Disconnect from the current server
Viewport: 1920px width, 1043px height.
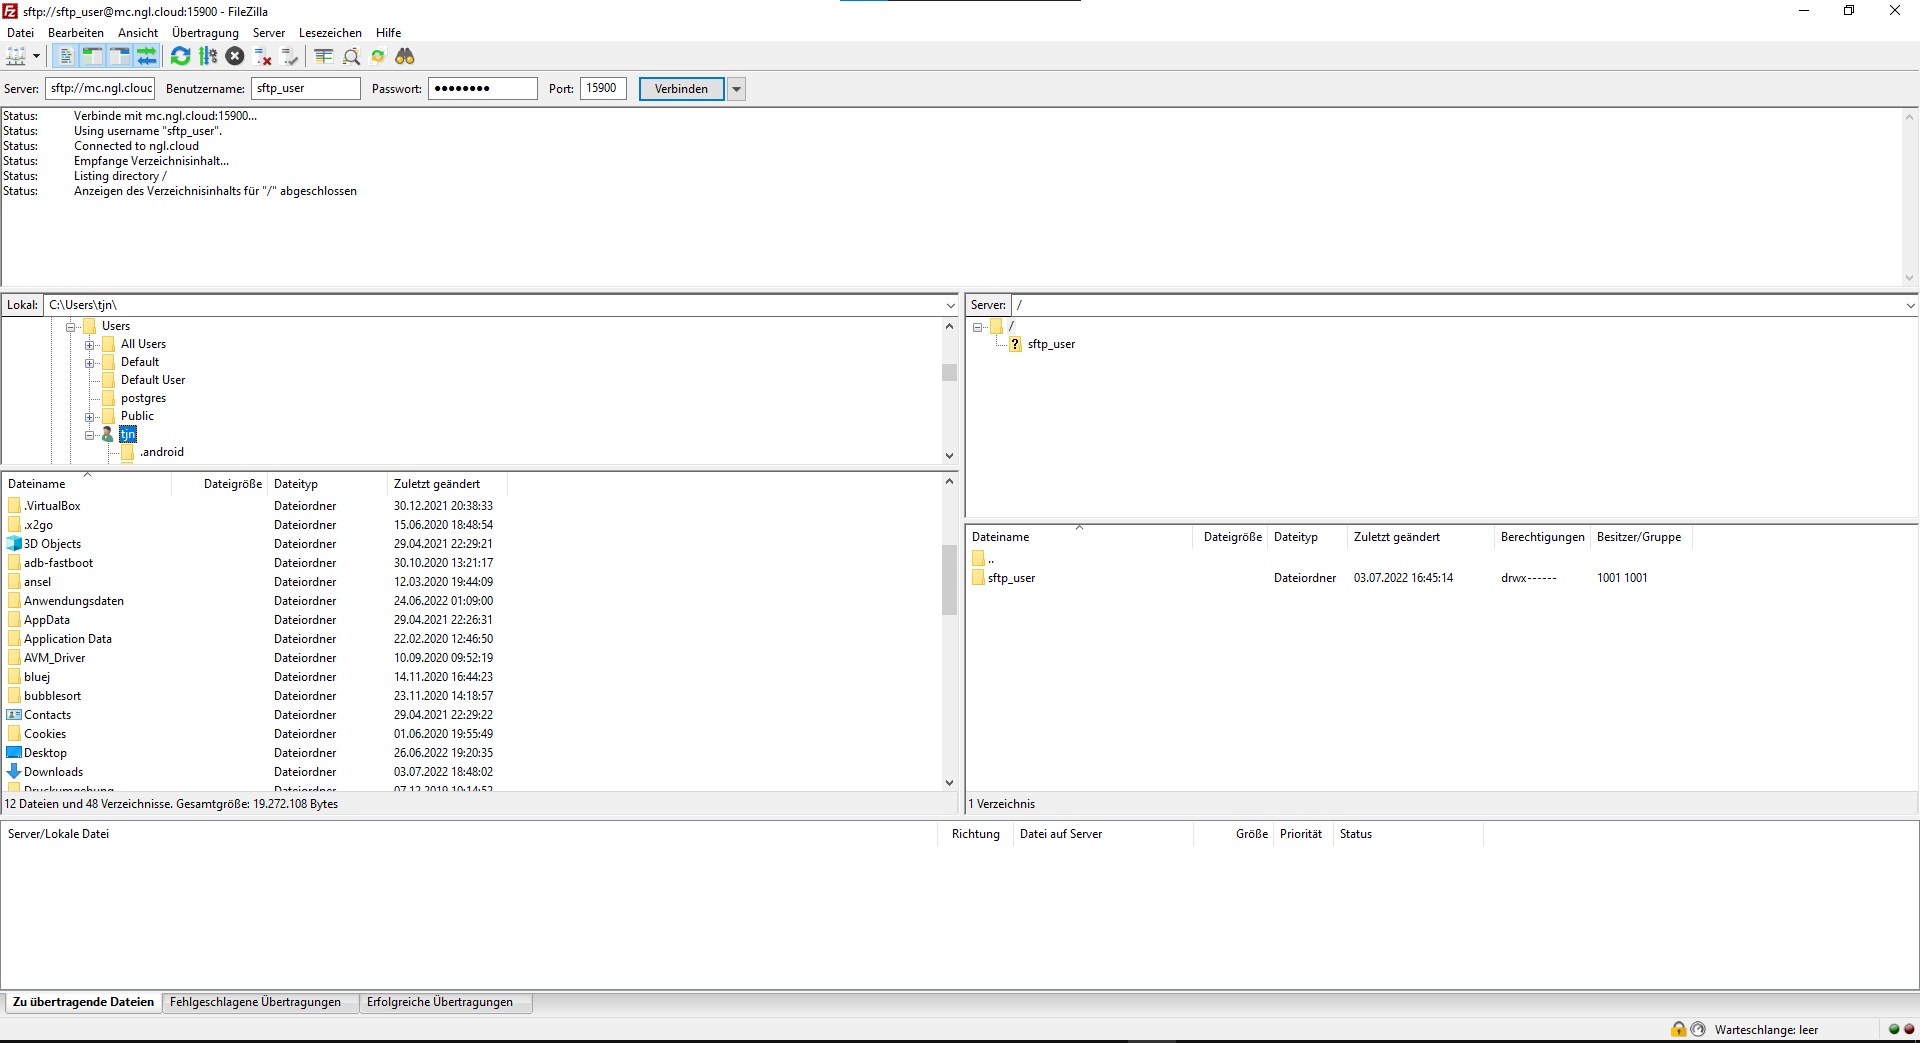(x=263, y=57)
